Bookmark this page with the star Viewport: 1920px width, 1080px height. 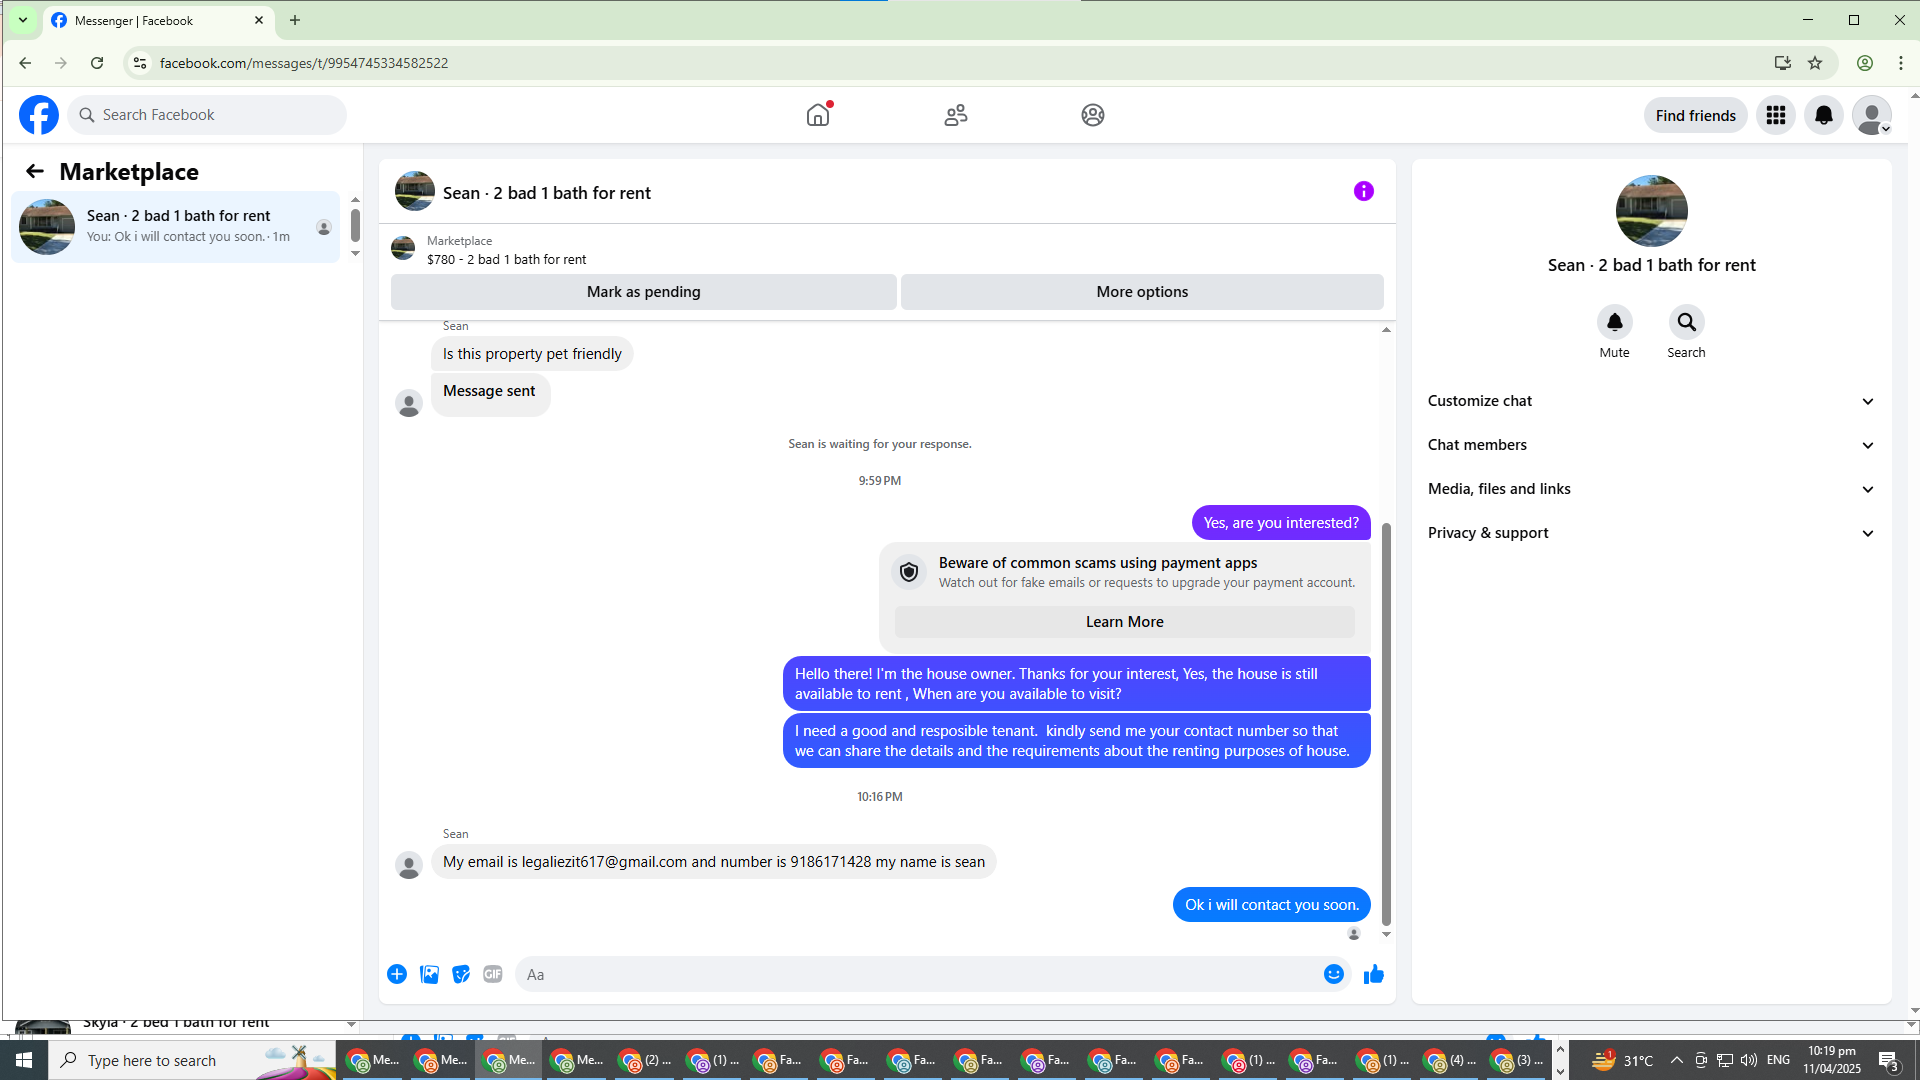[1815, 63]
